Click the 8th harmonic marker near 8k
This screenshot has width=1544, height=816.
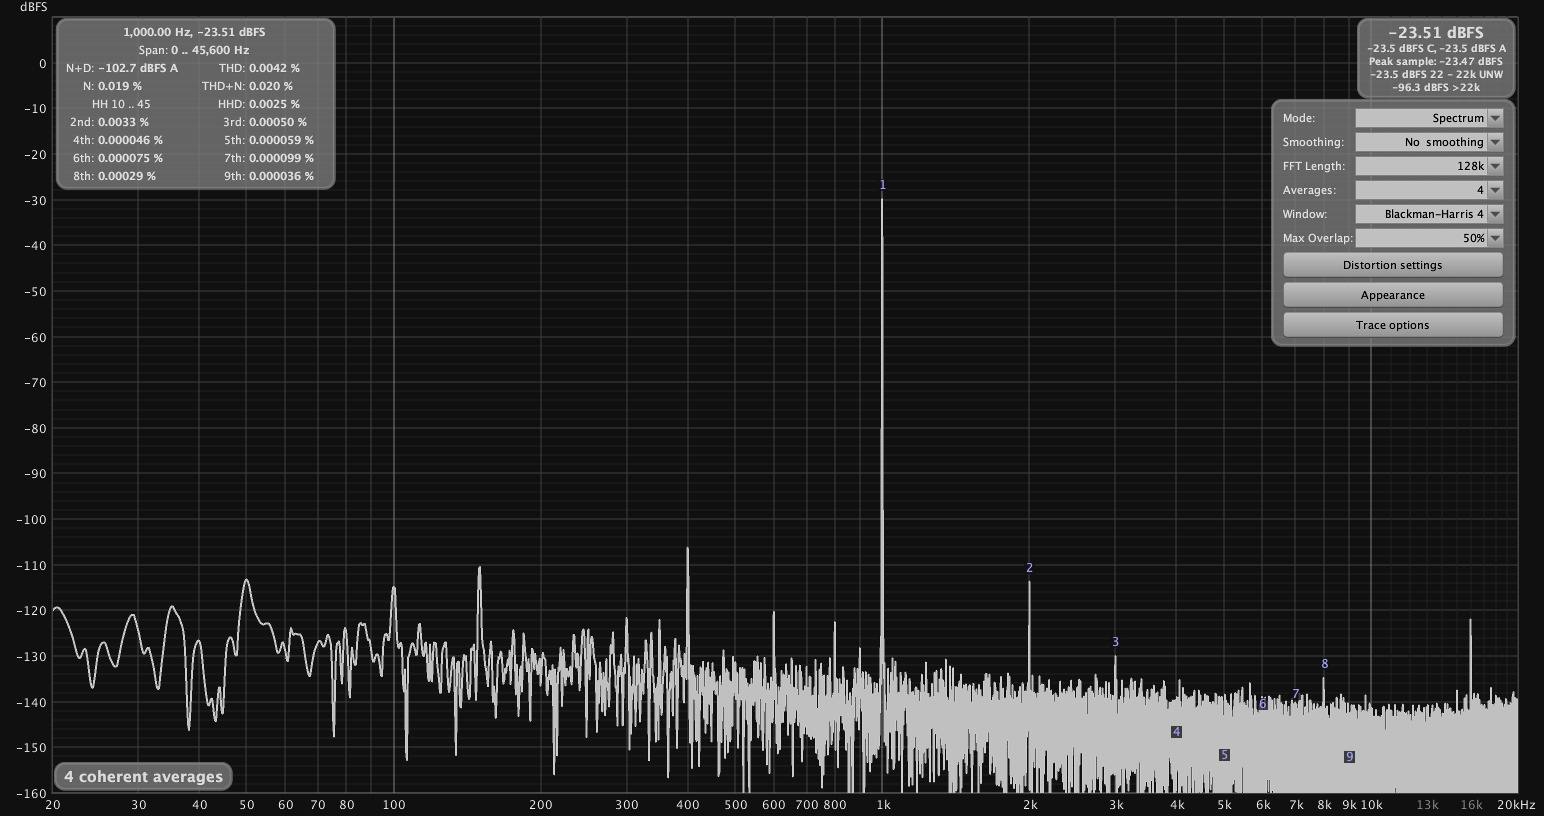(1325, 664)
